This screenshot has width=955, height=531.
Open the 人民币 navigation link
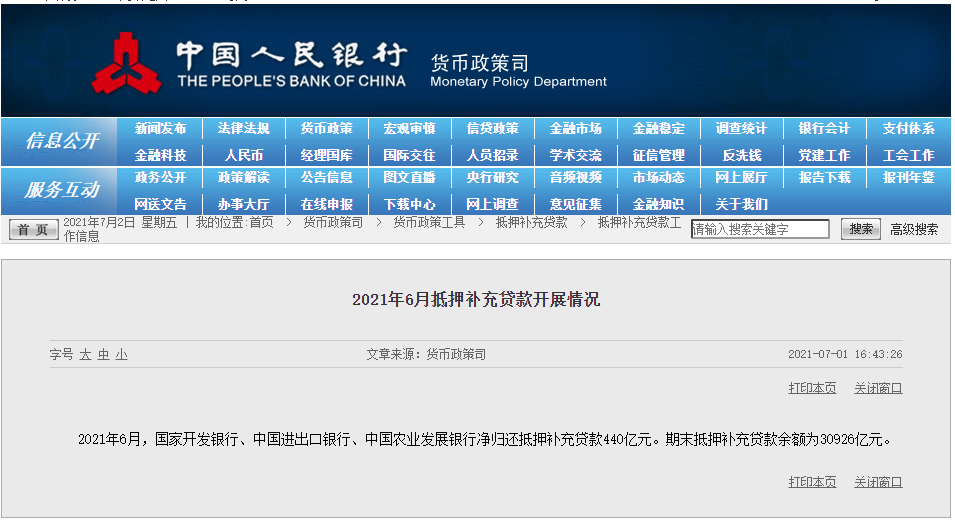[x=243, y=155]
